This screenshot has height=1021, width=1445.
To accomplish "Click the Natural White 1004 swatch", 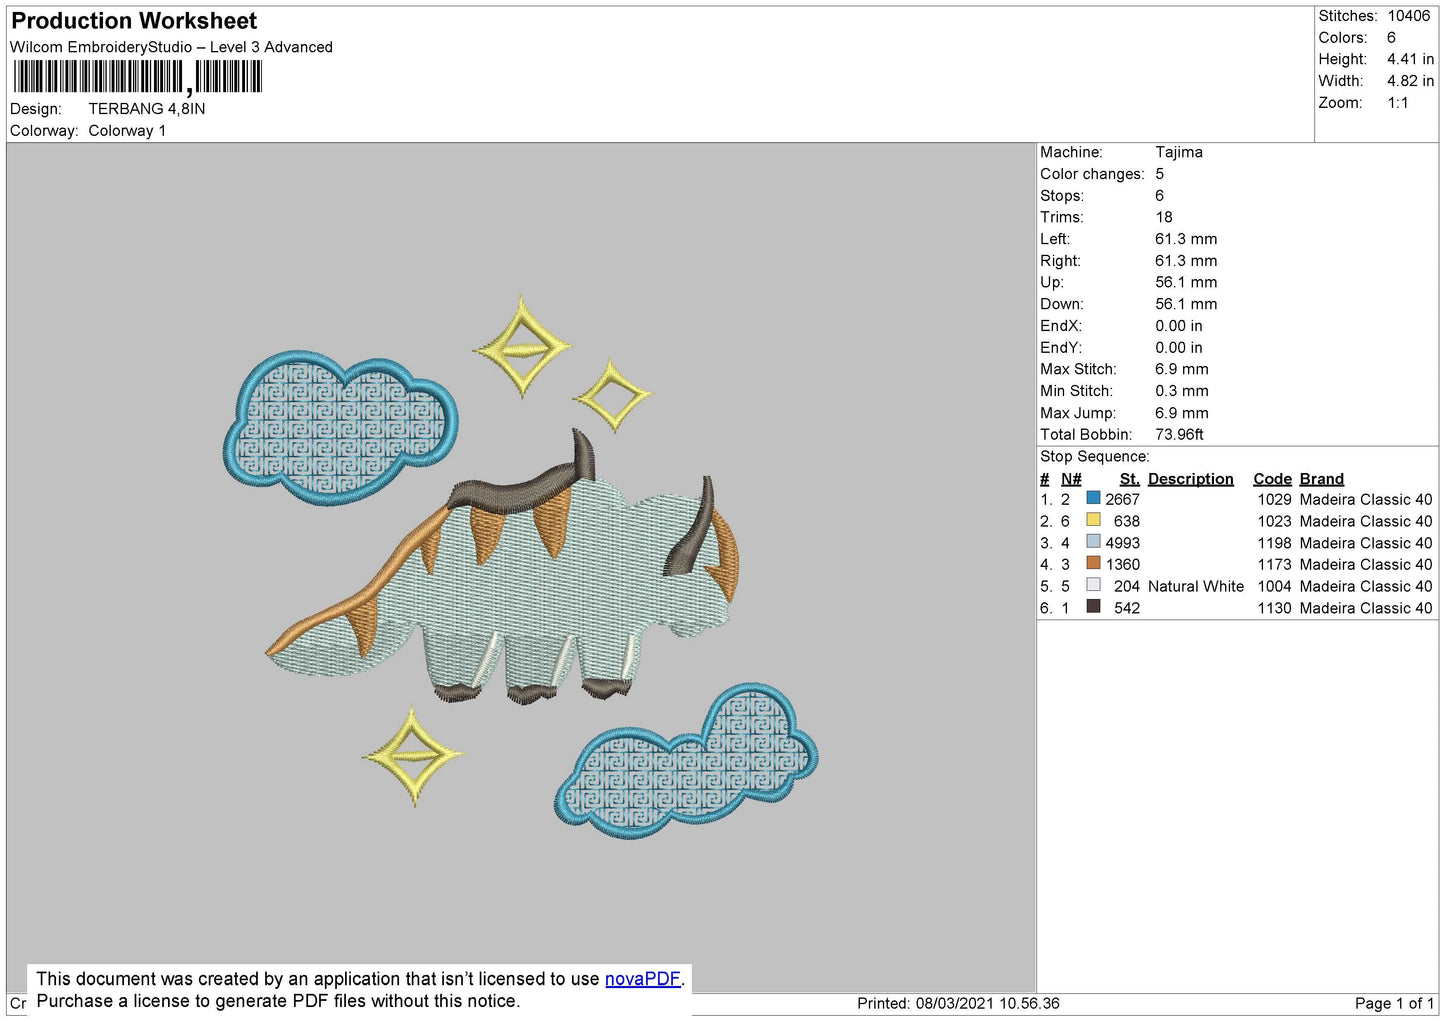I will (1093, 585).
